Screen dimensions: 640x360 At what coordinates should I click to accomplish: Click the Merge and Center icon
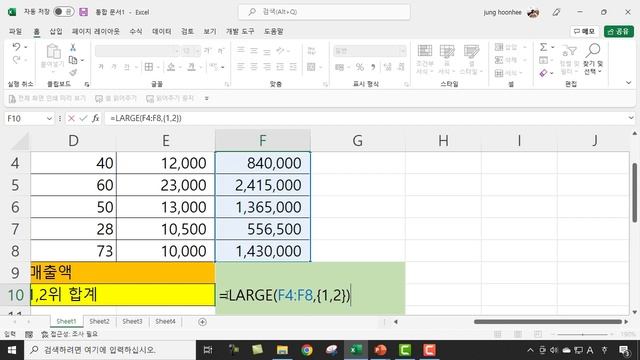311,67
